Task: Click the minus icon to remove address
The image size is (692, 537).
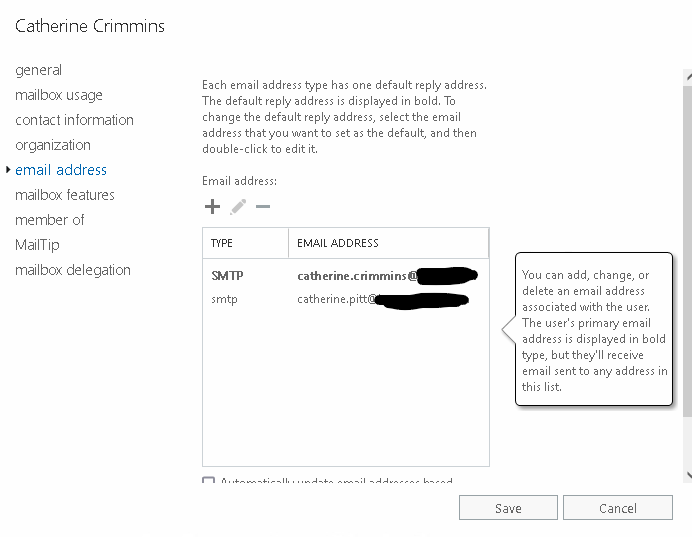Action: [263, 207]
